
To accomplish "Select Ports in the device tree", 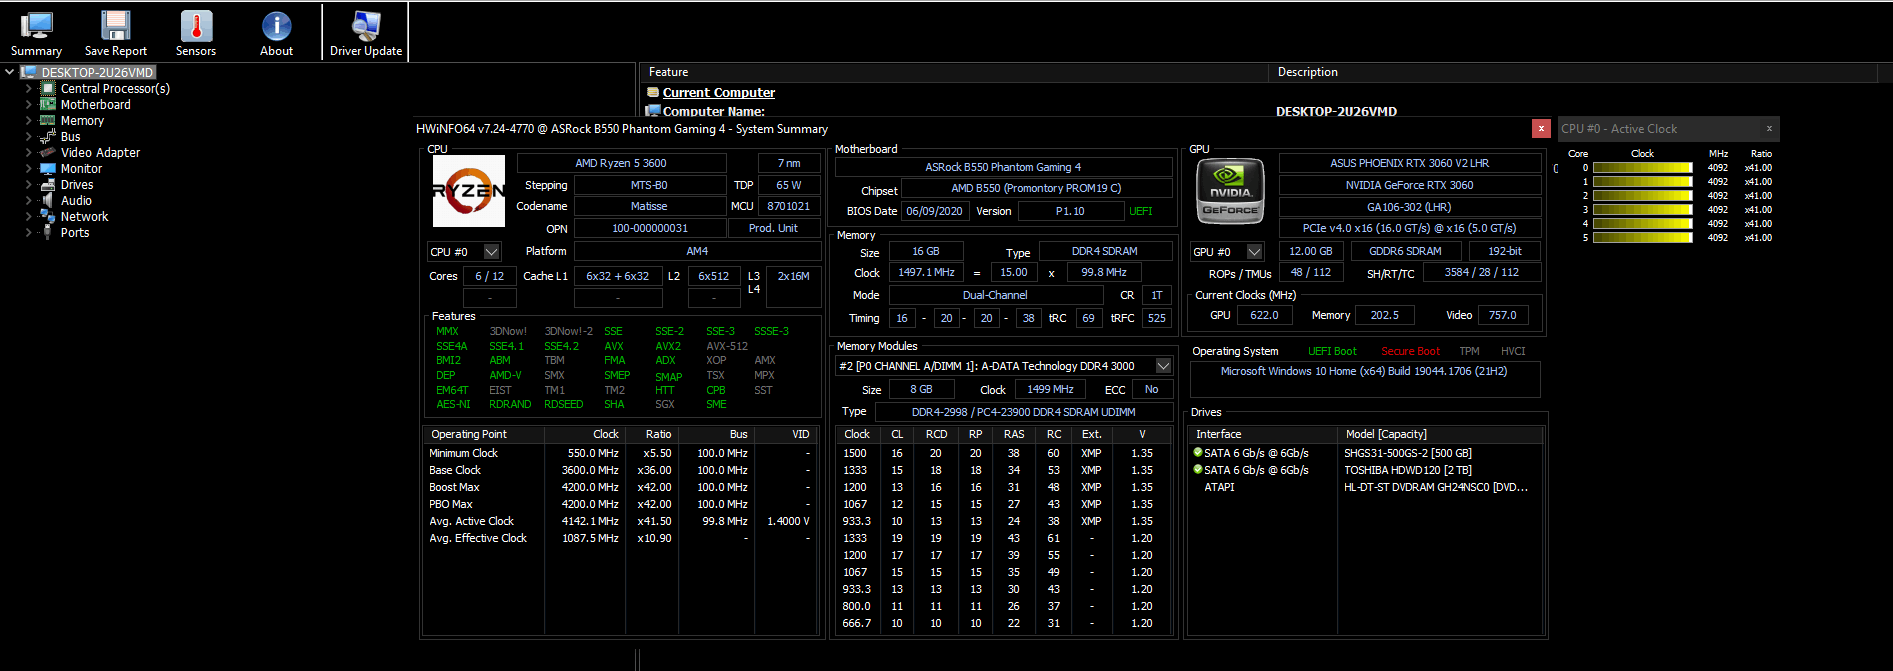I will pyautogui.click(x=75, y=232).
